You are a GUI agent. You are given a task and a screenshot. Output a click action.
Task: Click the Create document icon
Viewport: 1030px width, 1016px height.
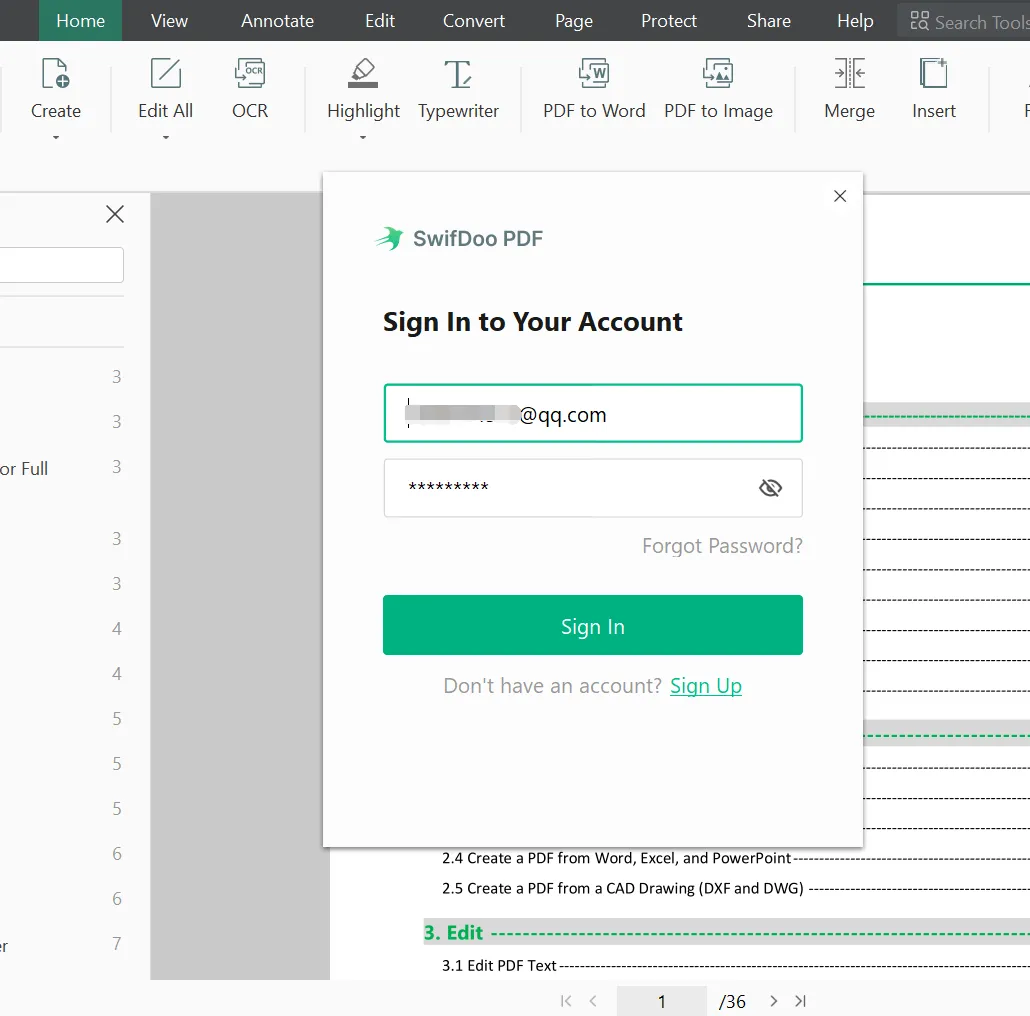pos(55,73)
